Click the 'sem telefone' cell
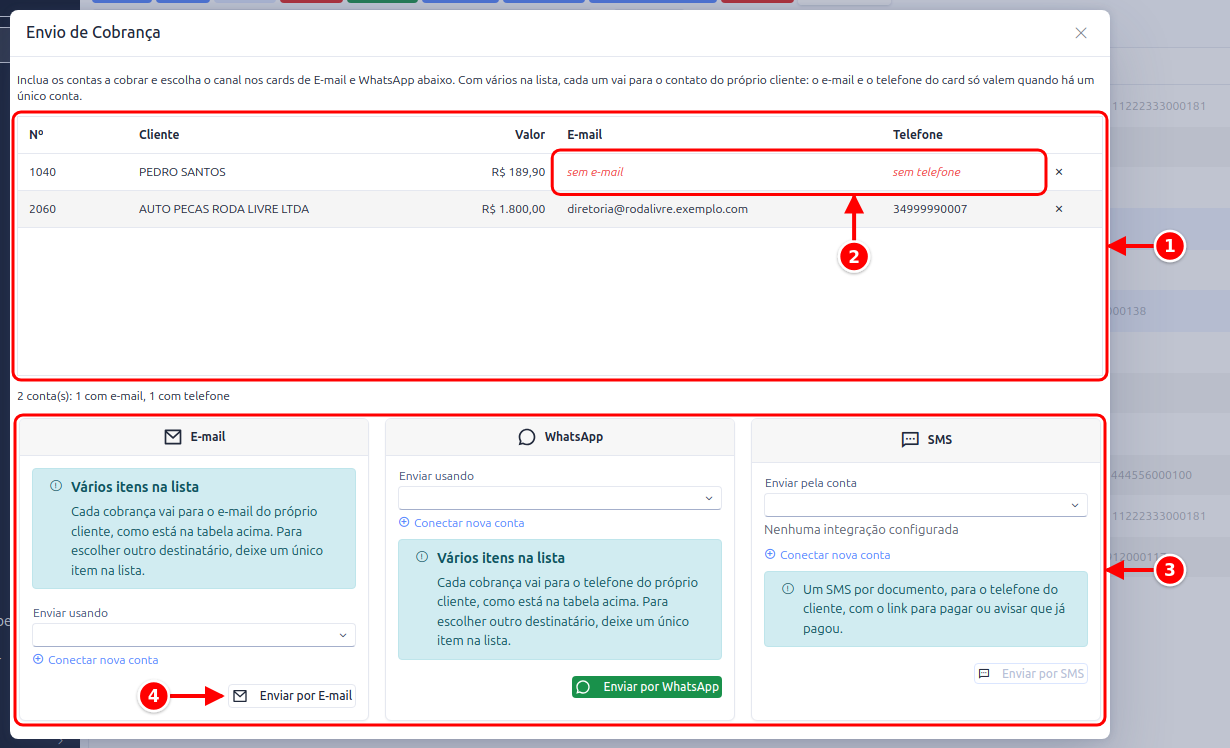Viewport: 1230px width, 748px height. [926, 172]
